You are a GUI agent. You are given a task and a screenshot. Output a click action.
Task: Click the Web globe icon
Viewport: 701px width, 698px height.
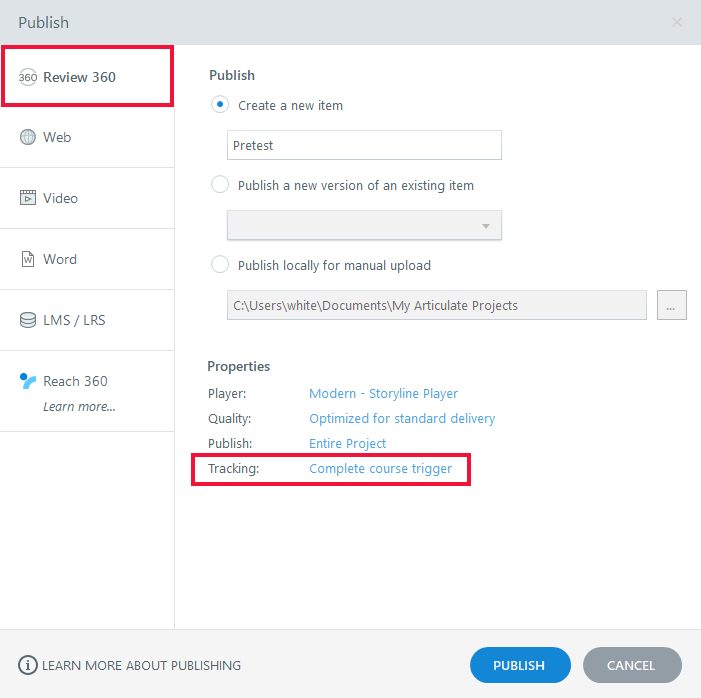pos(28,137)
